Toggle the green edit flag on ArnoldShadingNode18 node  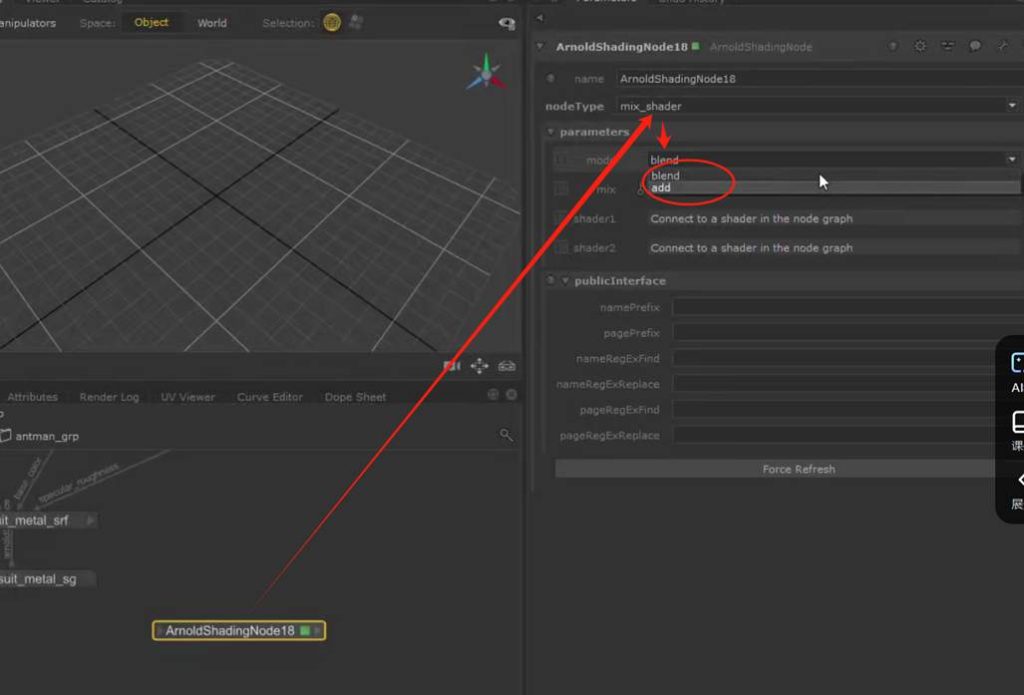(305, 631)
